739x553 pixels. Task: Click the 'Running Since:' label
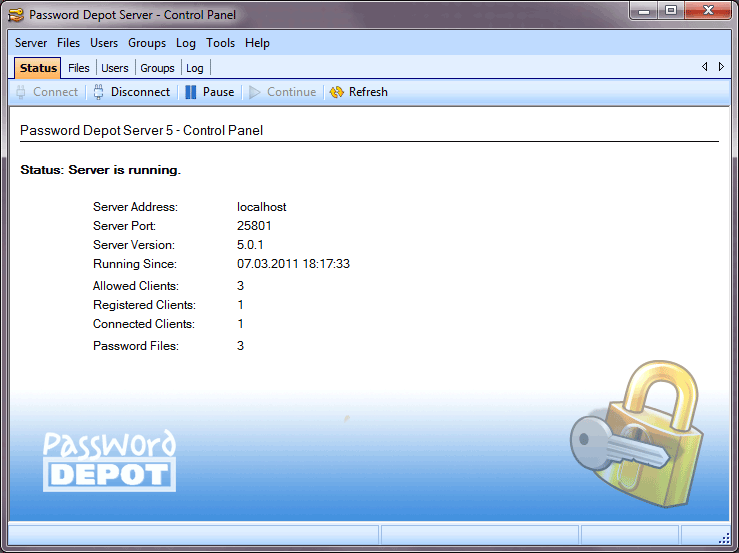[x=135, y=264]
